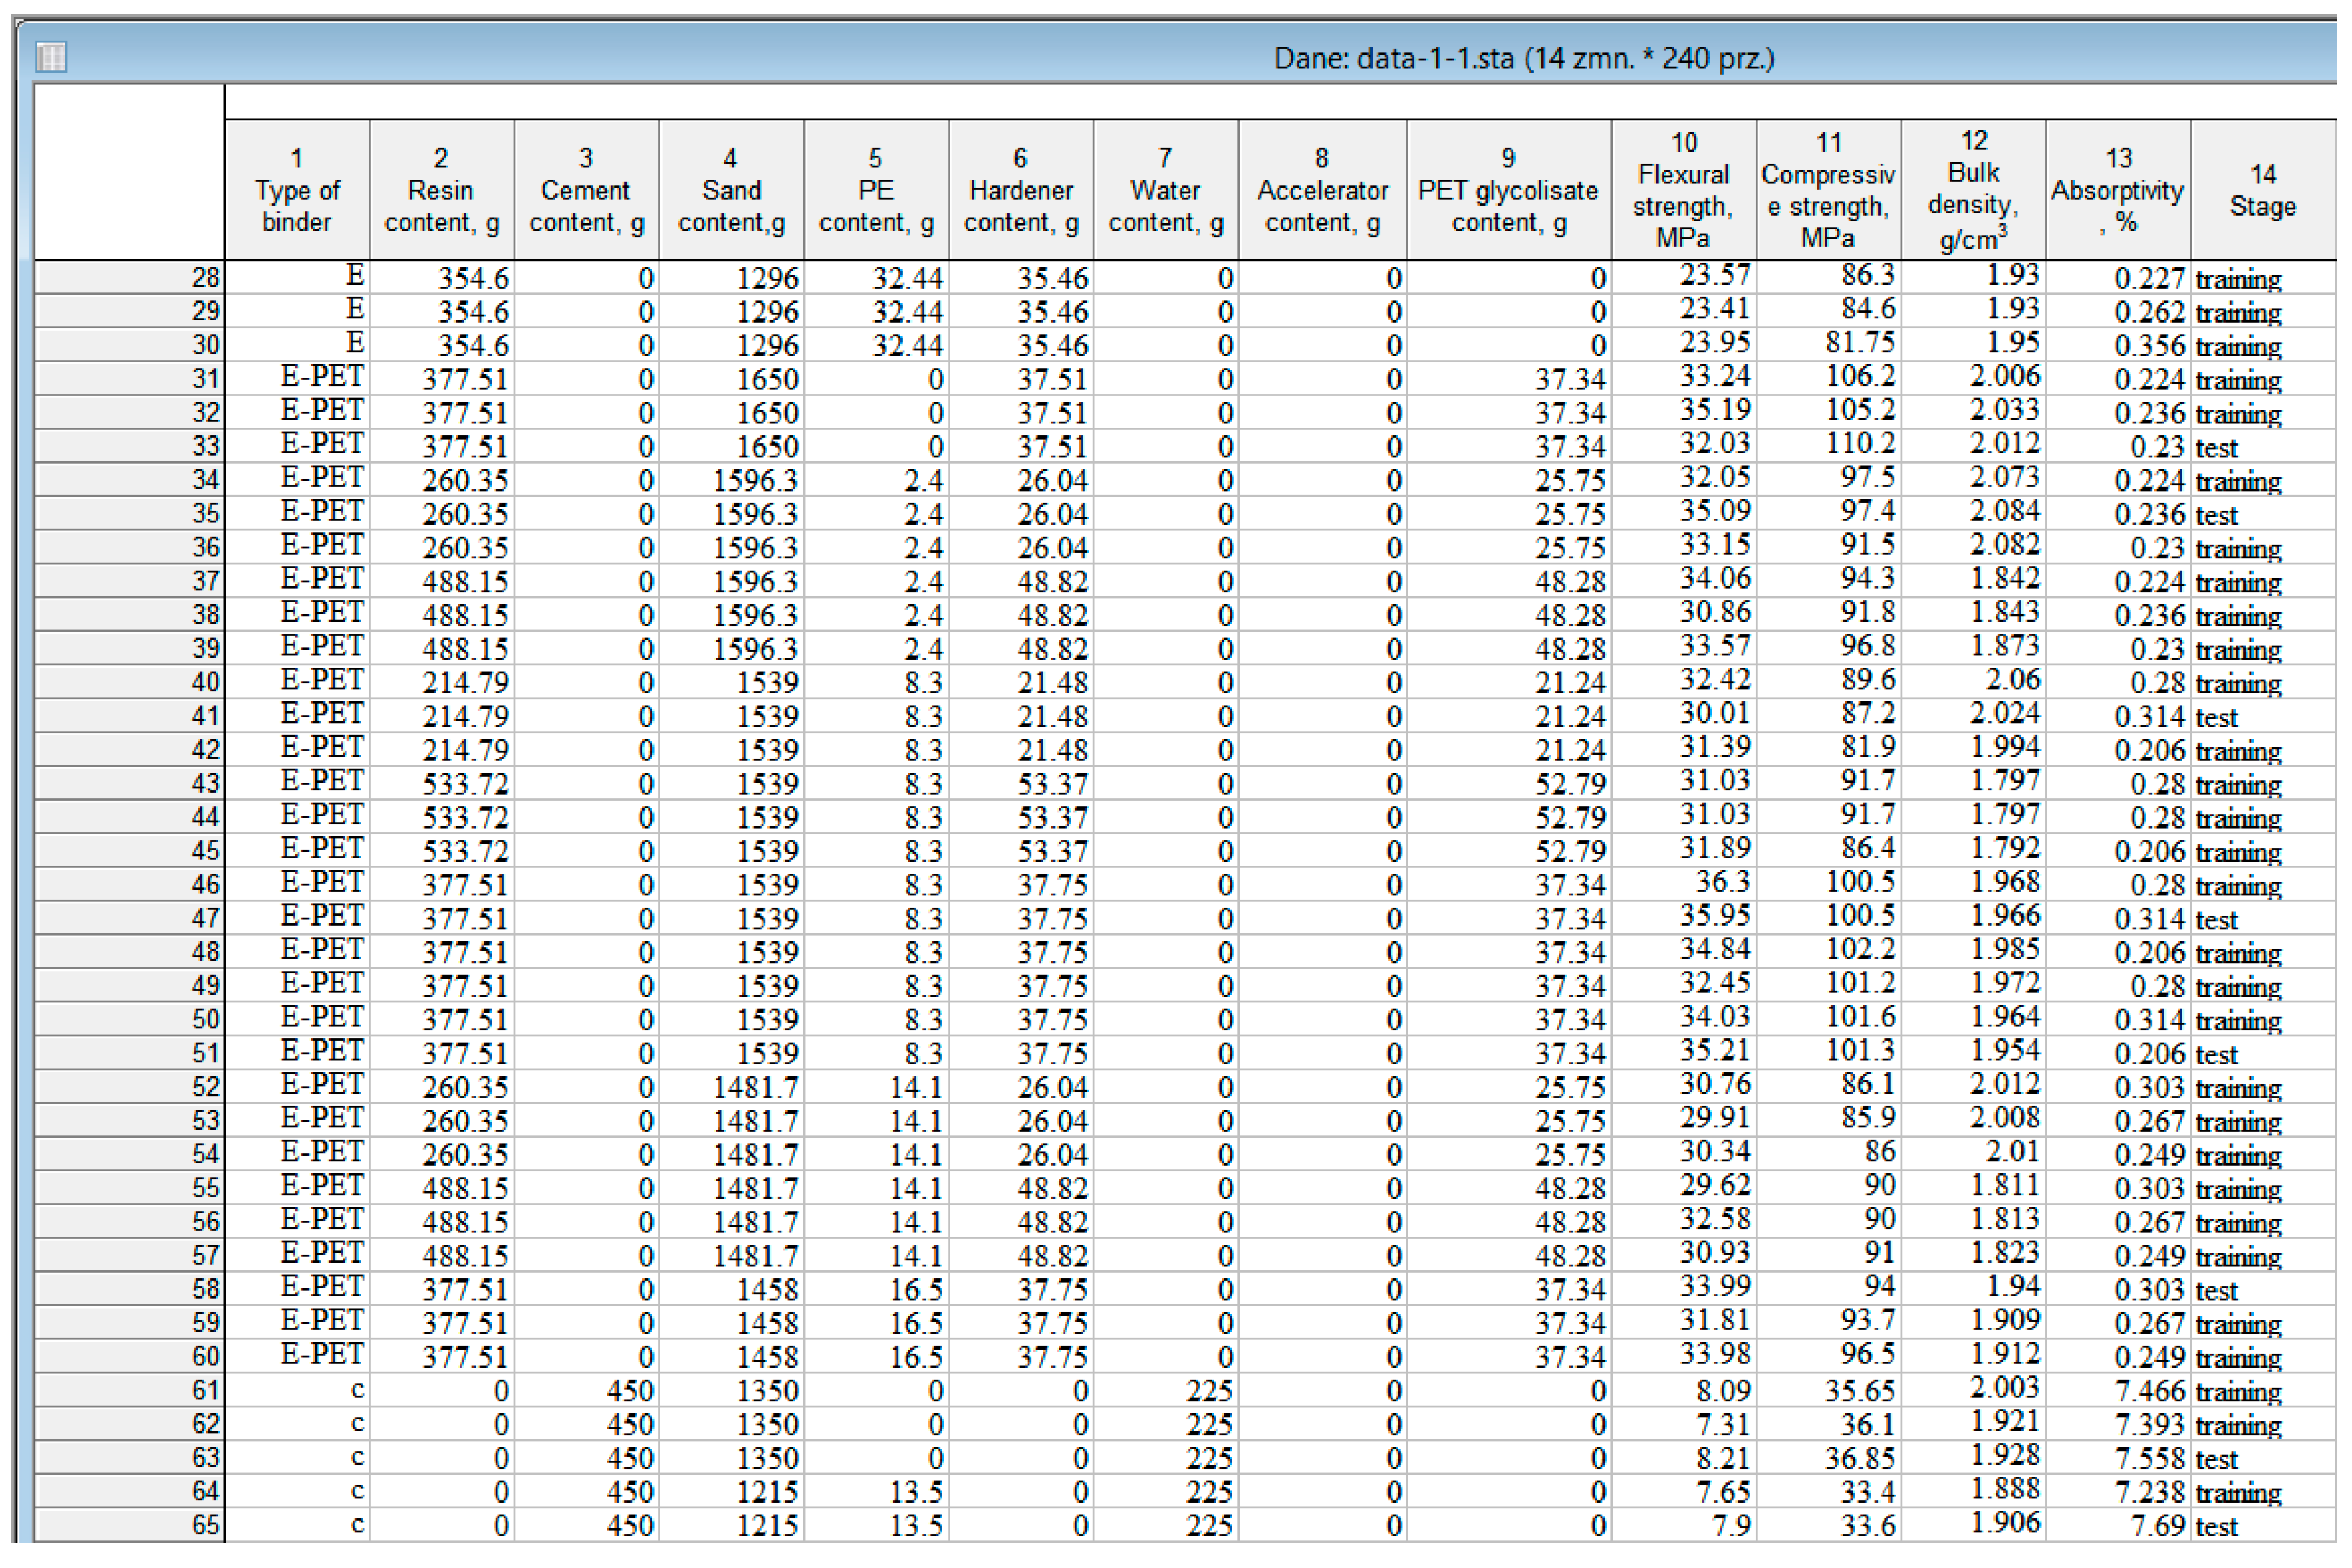
Task: Select row header 28
Action: [130, 278]
